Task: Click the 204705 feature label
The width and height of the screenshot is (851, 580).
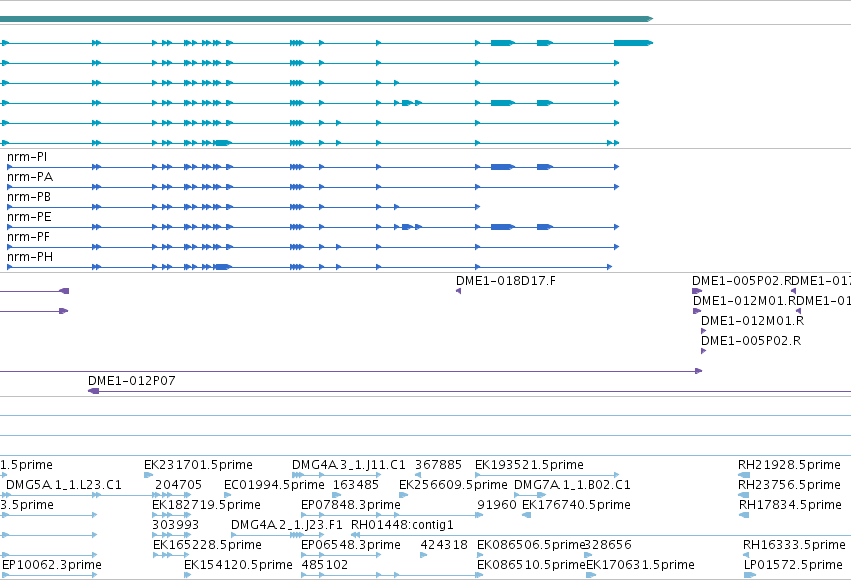Action: pos(179,485)
